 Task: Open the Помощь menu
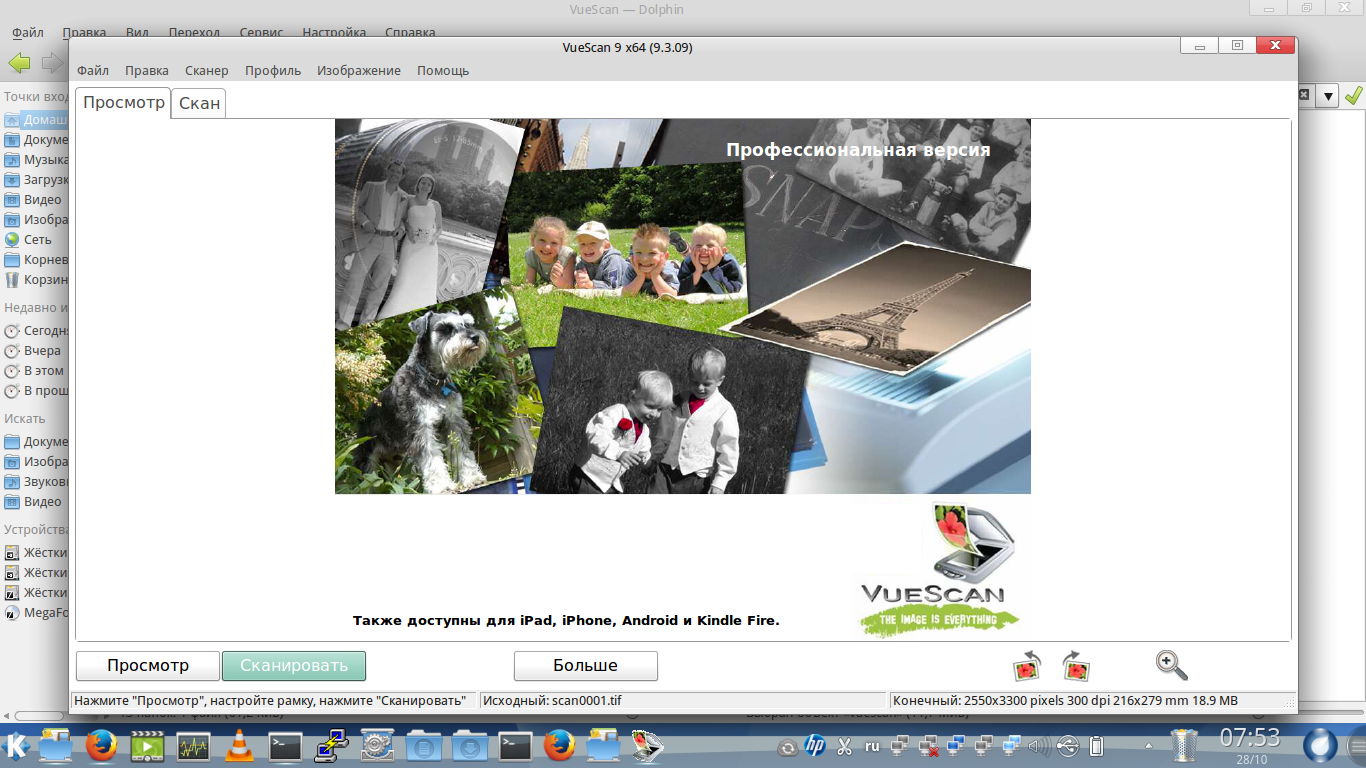pos(443,70)
